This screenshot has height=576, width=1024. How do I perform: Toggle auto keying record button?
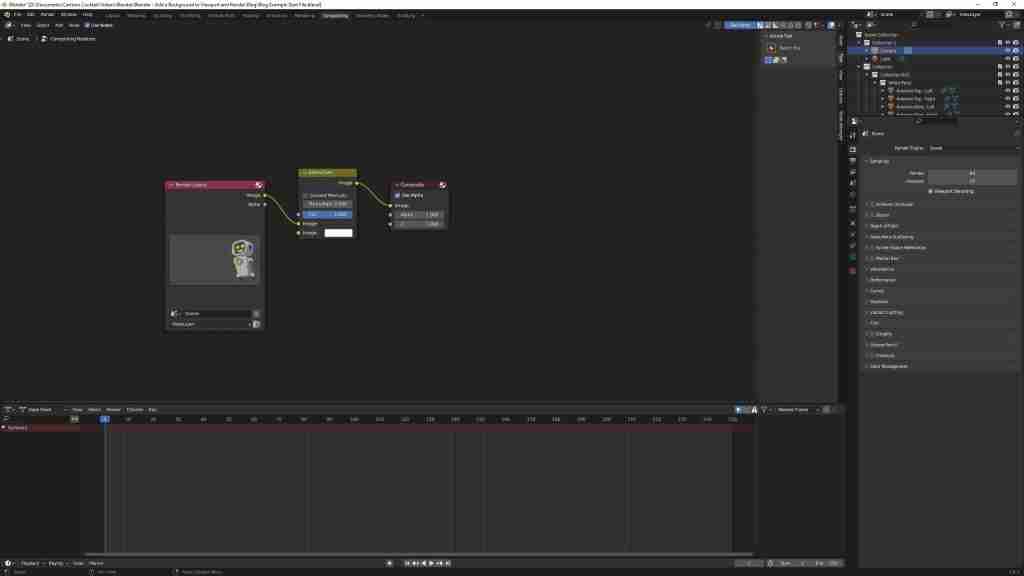389,563
